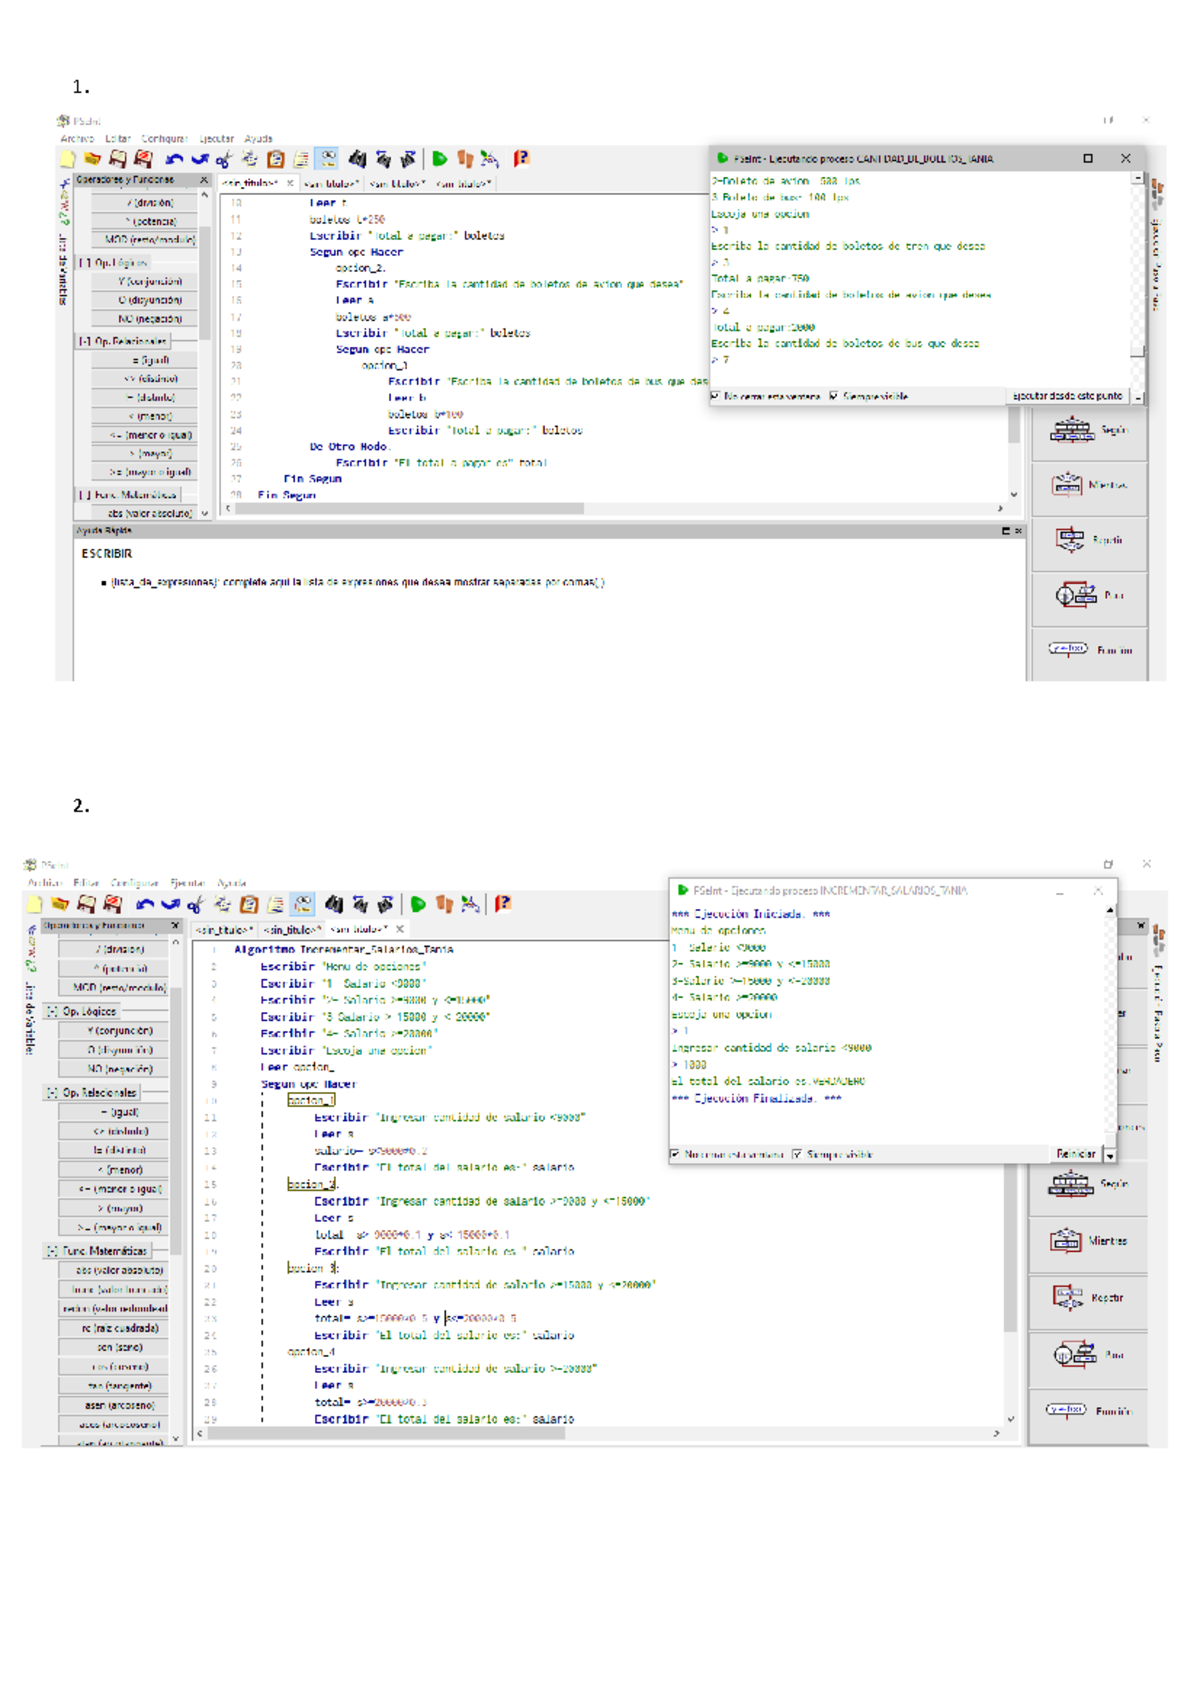Click 'Ejecutar desde este punto' button
Screen dimensions: 1200x1698
point(1066,396)
